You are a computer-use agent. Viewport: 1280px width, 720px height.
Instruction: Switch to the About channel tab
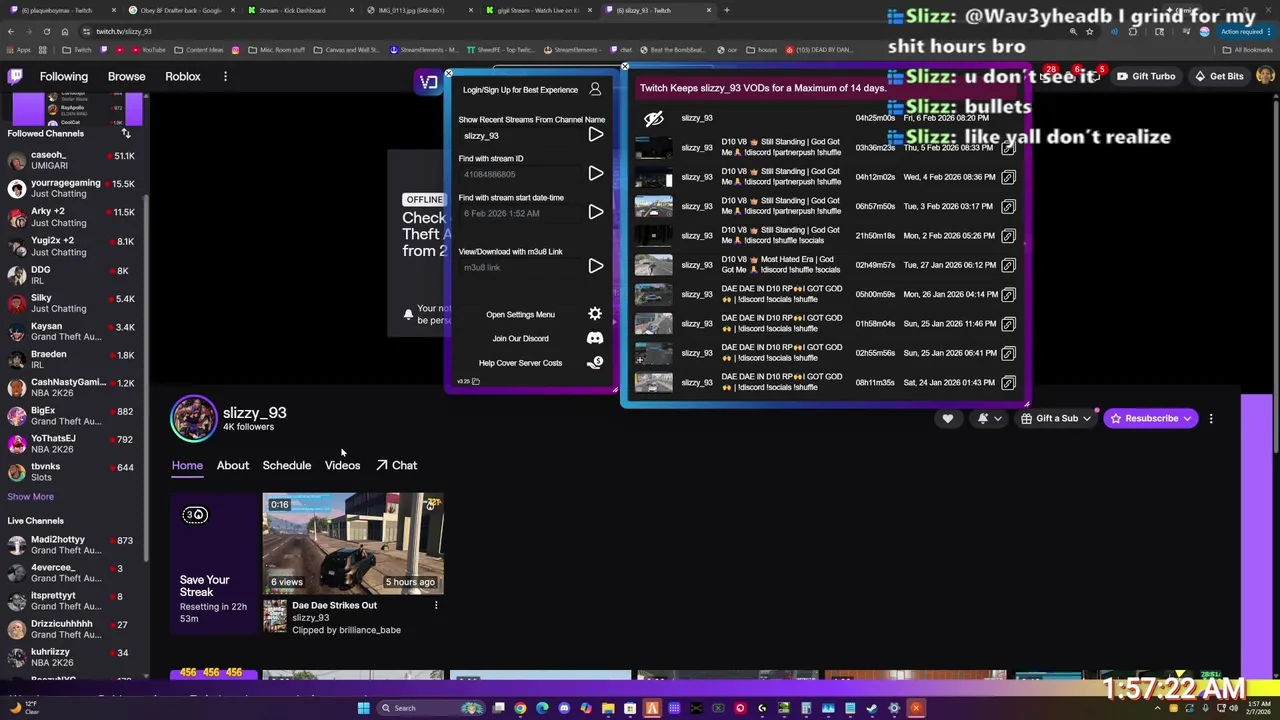pos(233,465)
